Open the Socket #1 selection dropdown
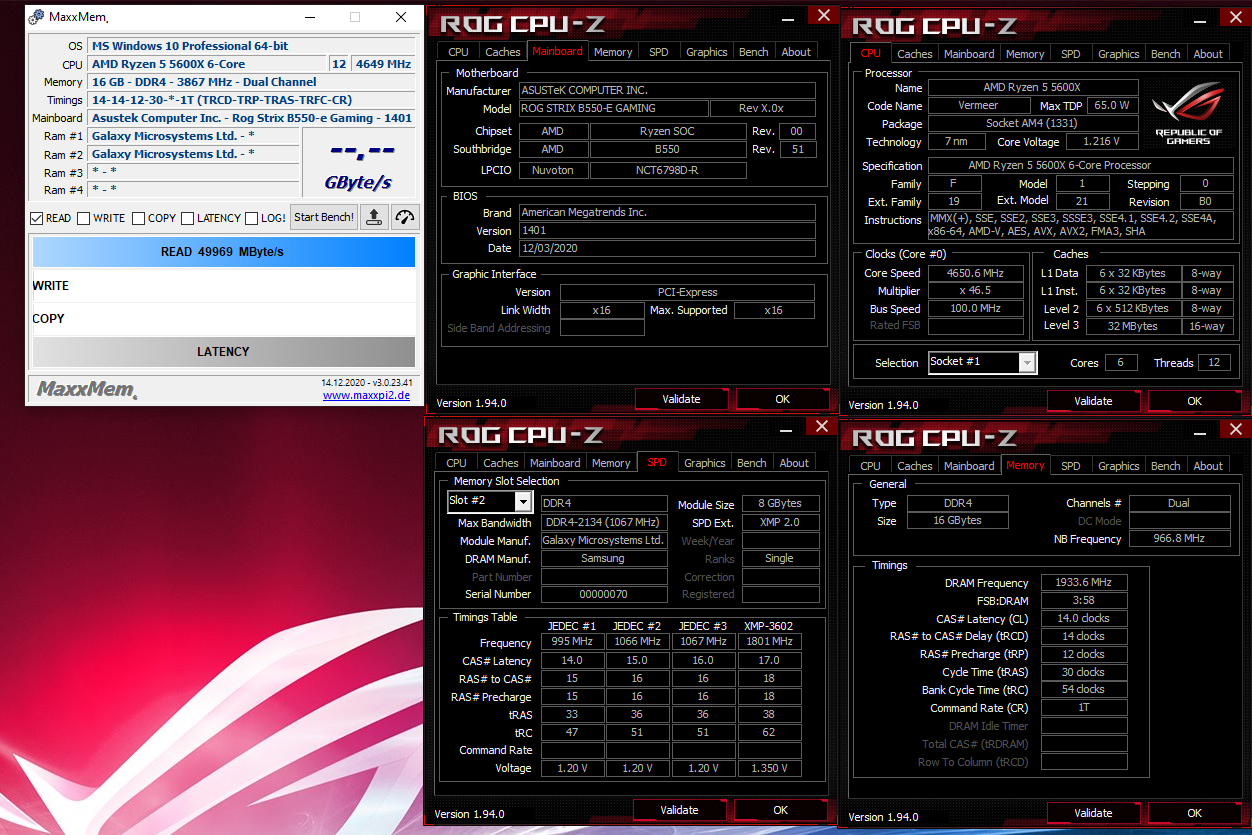Image resolution: width=1252 pixels, height=835 pixels. (1027, 362)
